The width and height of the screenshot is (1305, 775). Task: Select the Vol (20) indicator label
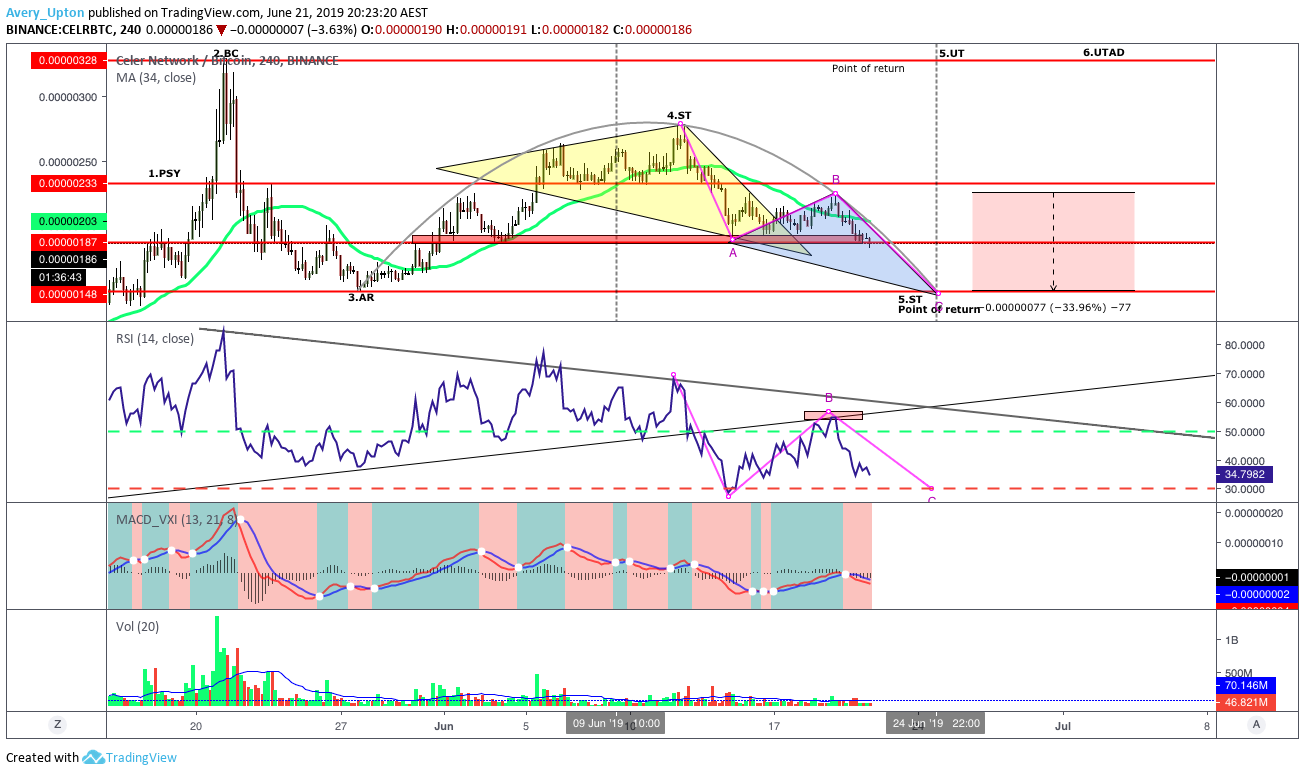[x=138, y=626]
